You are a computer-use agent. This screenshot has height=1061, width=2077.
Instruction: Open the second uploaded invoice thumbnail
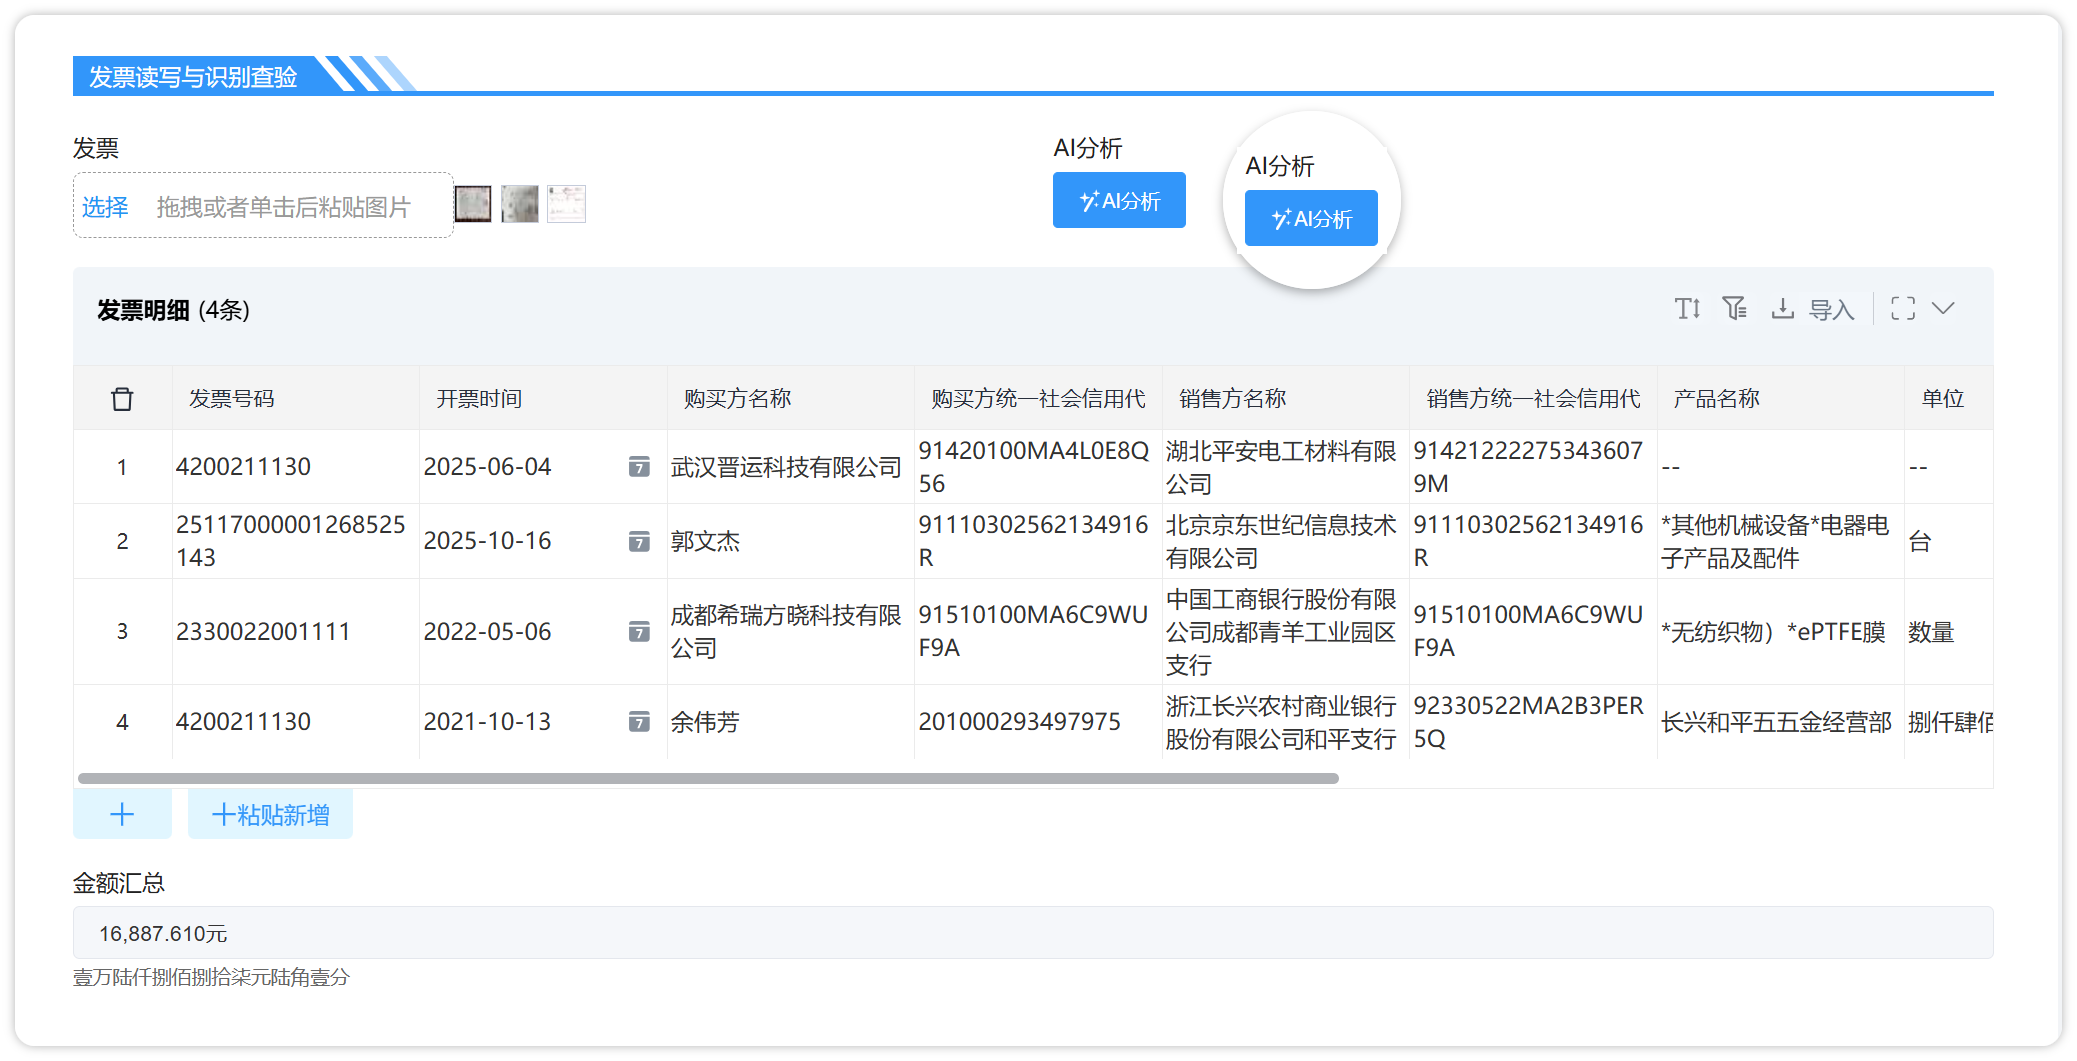[x=520, y=204]
